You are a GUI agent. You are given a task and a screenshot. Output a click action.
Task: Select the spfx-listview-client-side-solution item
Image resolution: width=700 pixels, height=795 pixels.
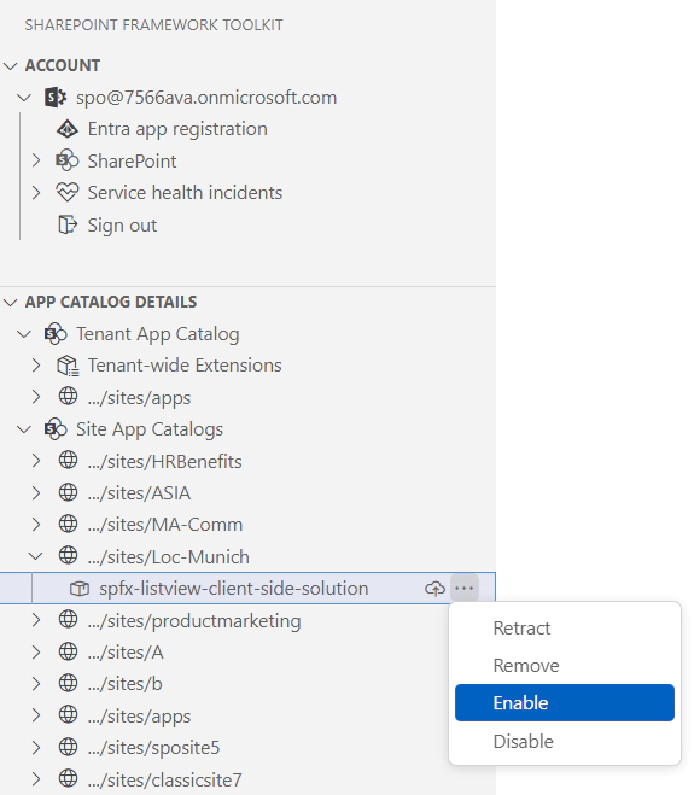(233, 589)
